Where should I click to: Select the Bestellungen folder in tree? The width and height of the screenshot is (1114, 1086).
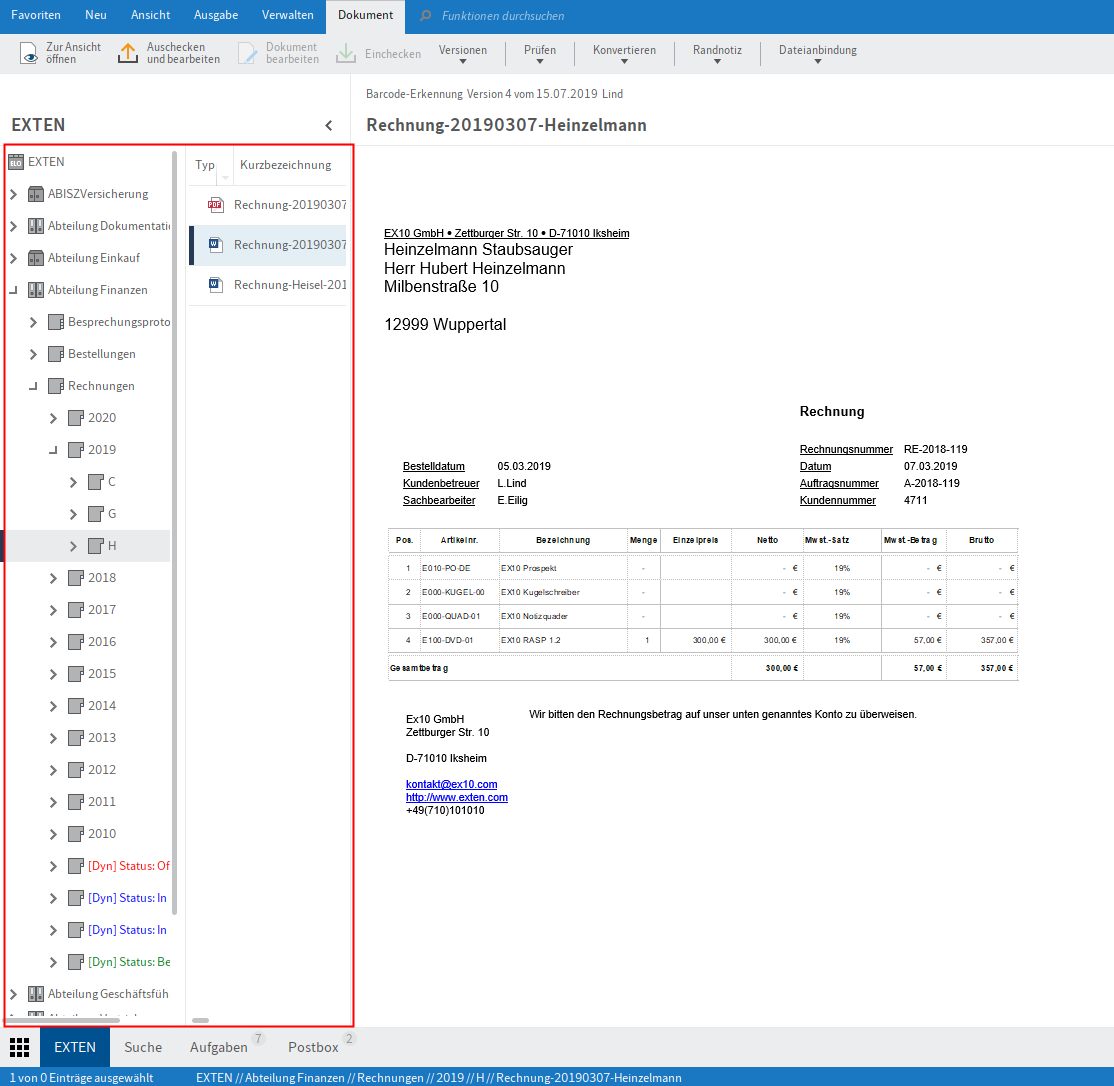pos(101,354)
